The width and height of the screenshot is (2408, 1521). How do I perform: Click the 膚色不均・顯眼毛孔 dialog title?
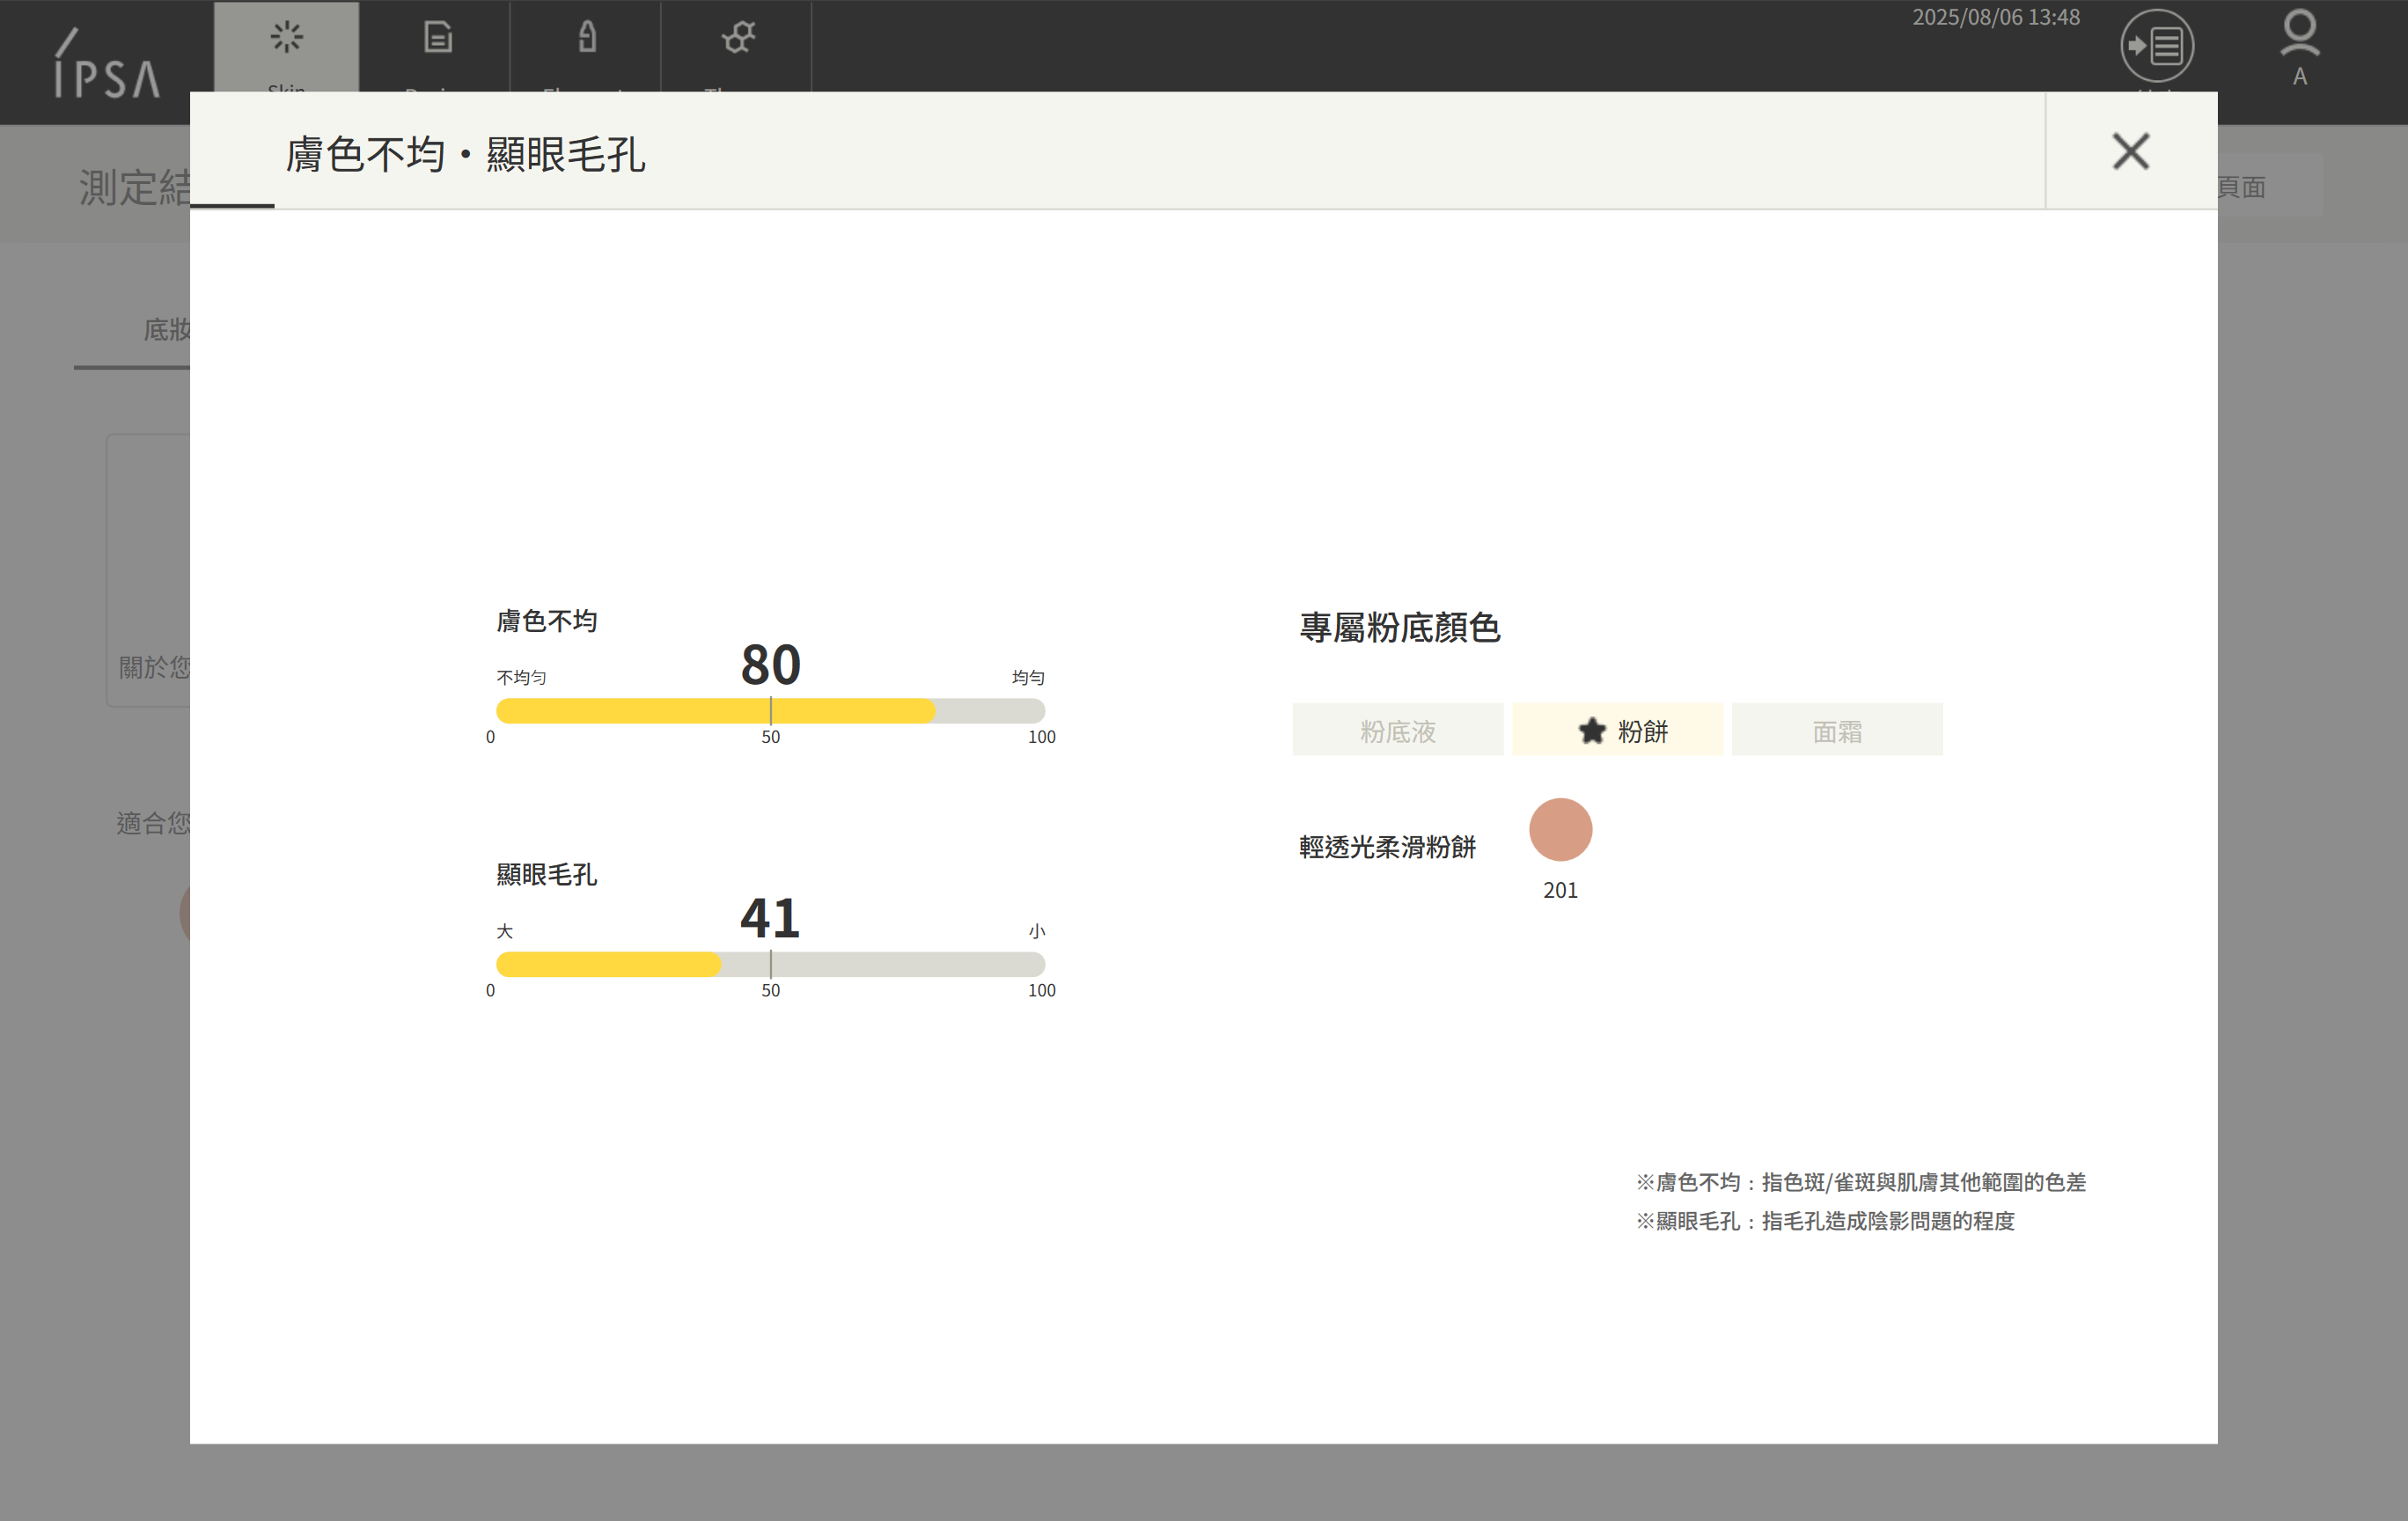pyautogui.click(x=465, y=155)
